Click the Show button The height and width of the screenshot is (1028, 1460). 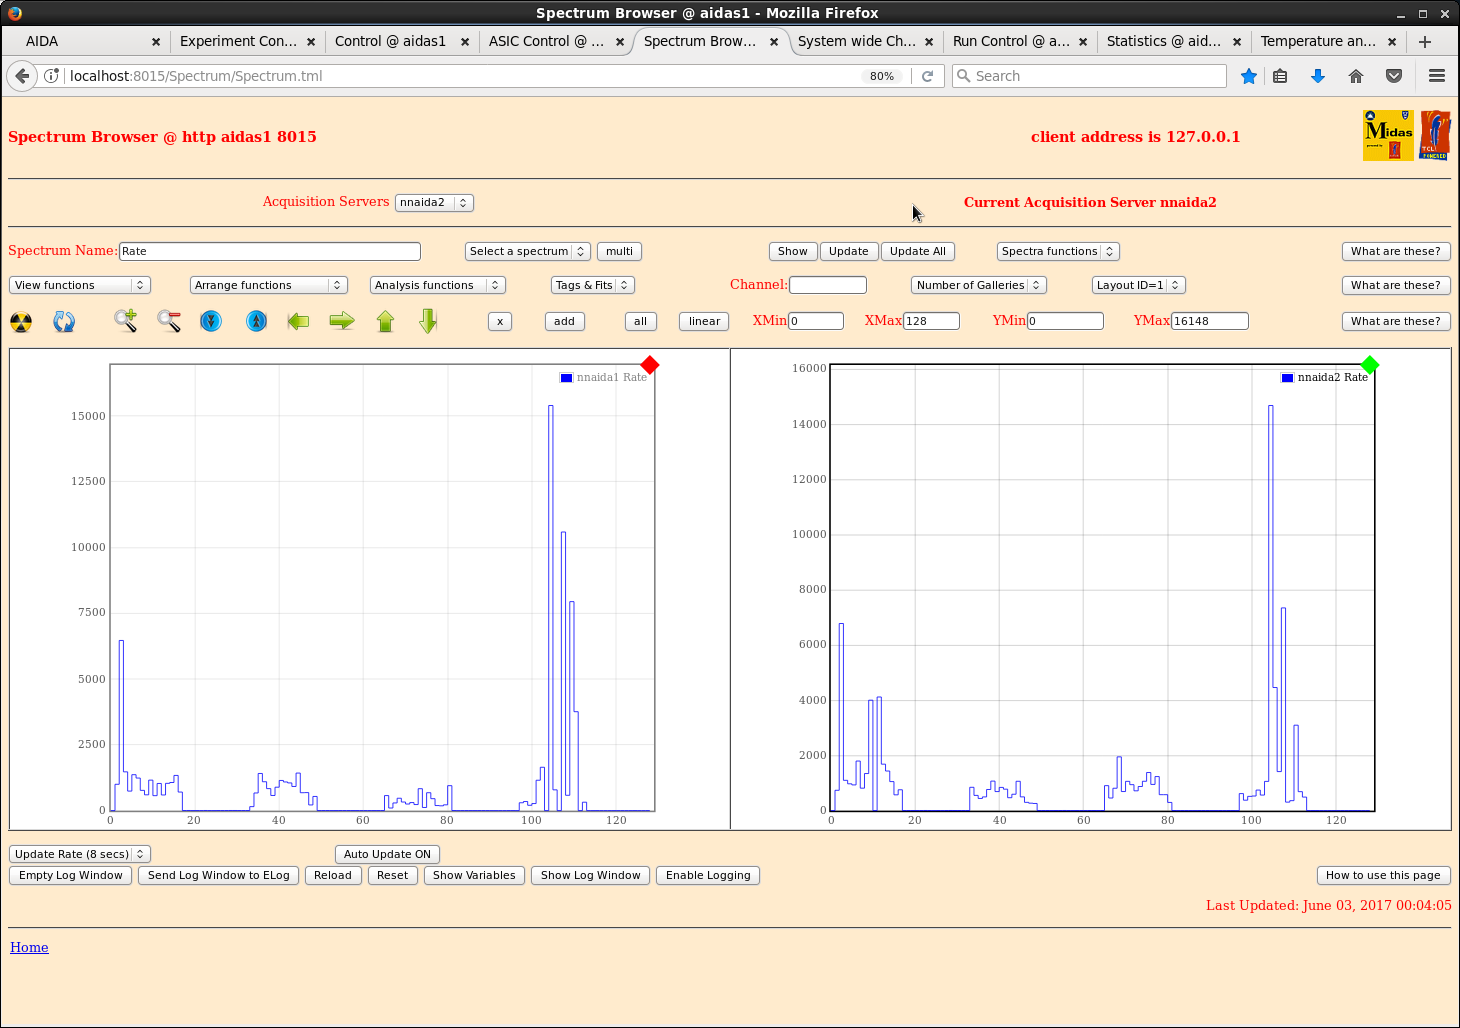tap(793, 251)
